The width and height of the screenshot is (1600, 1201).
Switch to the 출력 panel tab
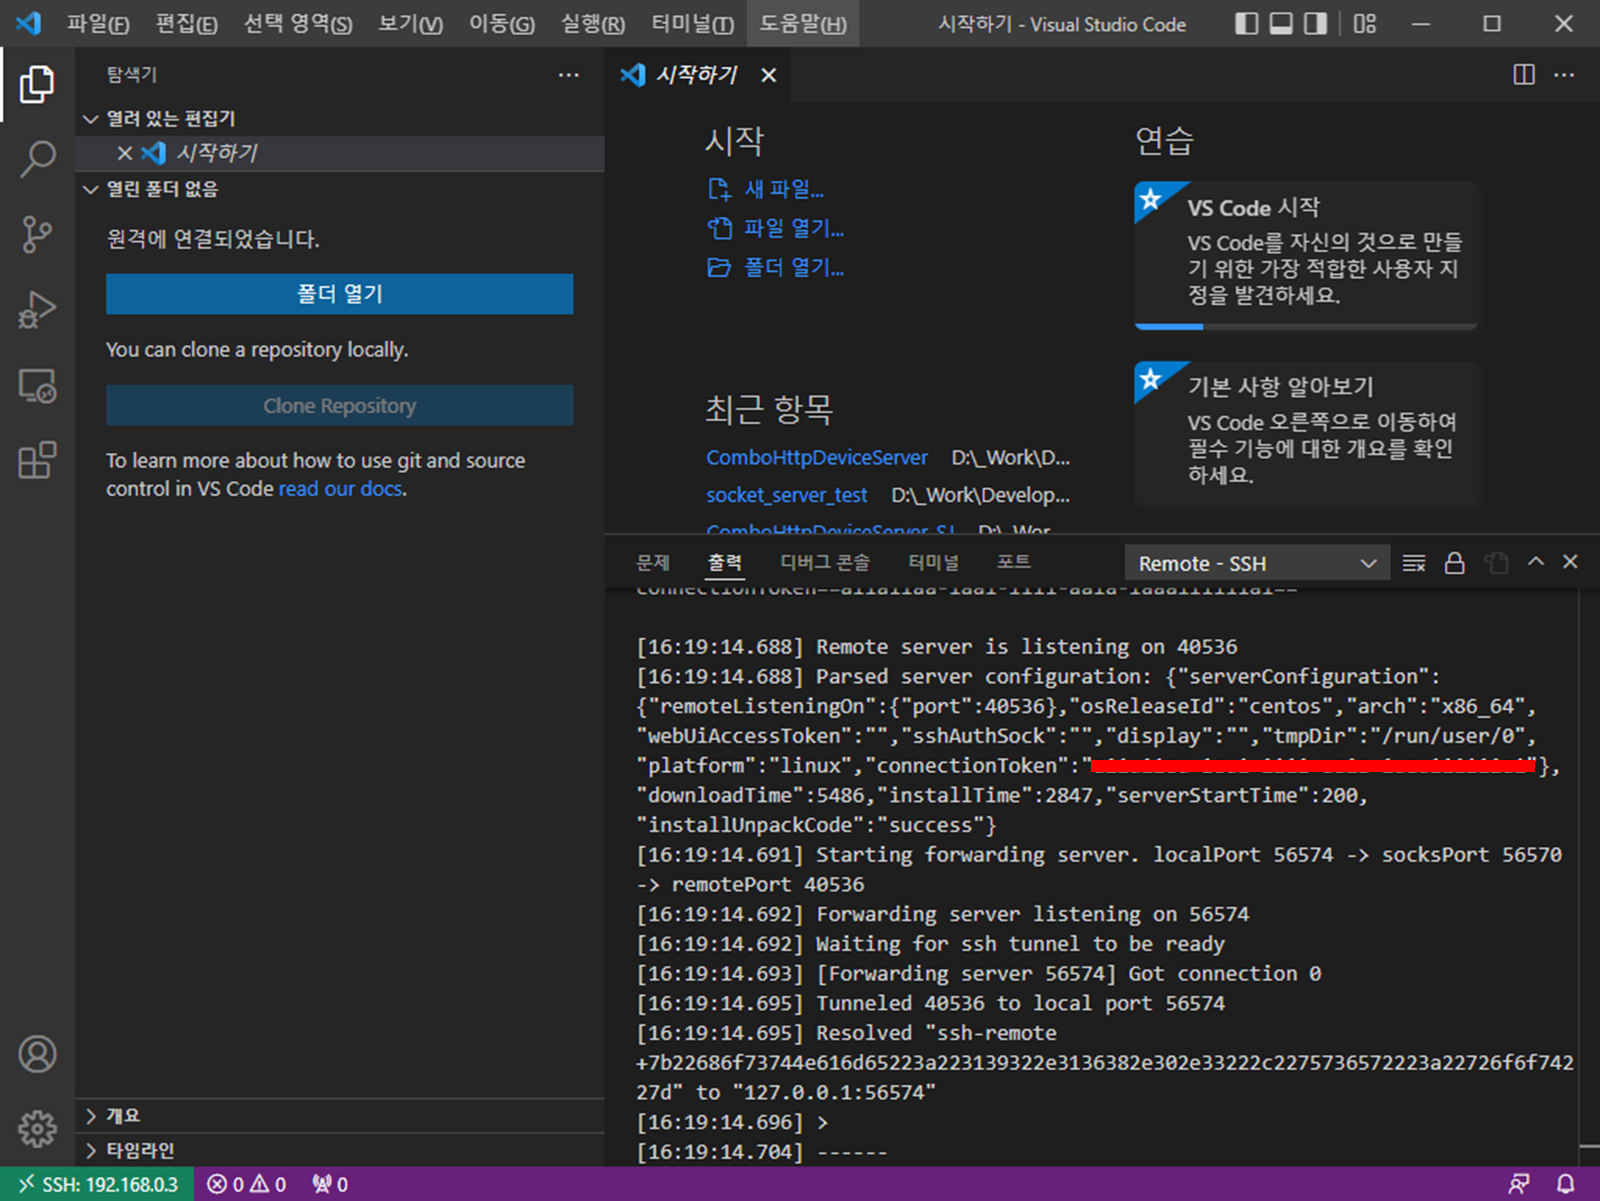click(725, 562)
